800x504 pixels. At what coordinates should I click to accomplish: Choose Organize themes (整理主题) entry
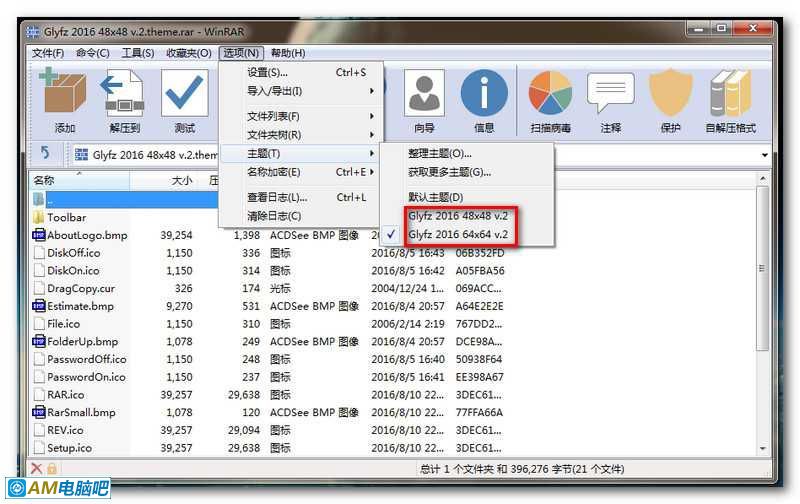(466, 154)
